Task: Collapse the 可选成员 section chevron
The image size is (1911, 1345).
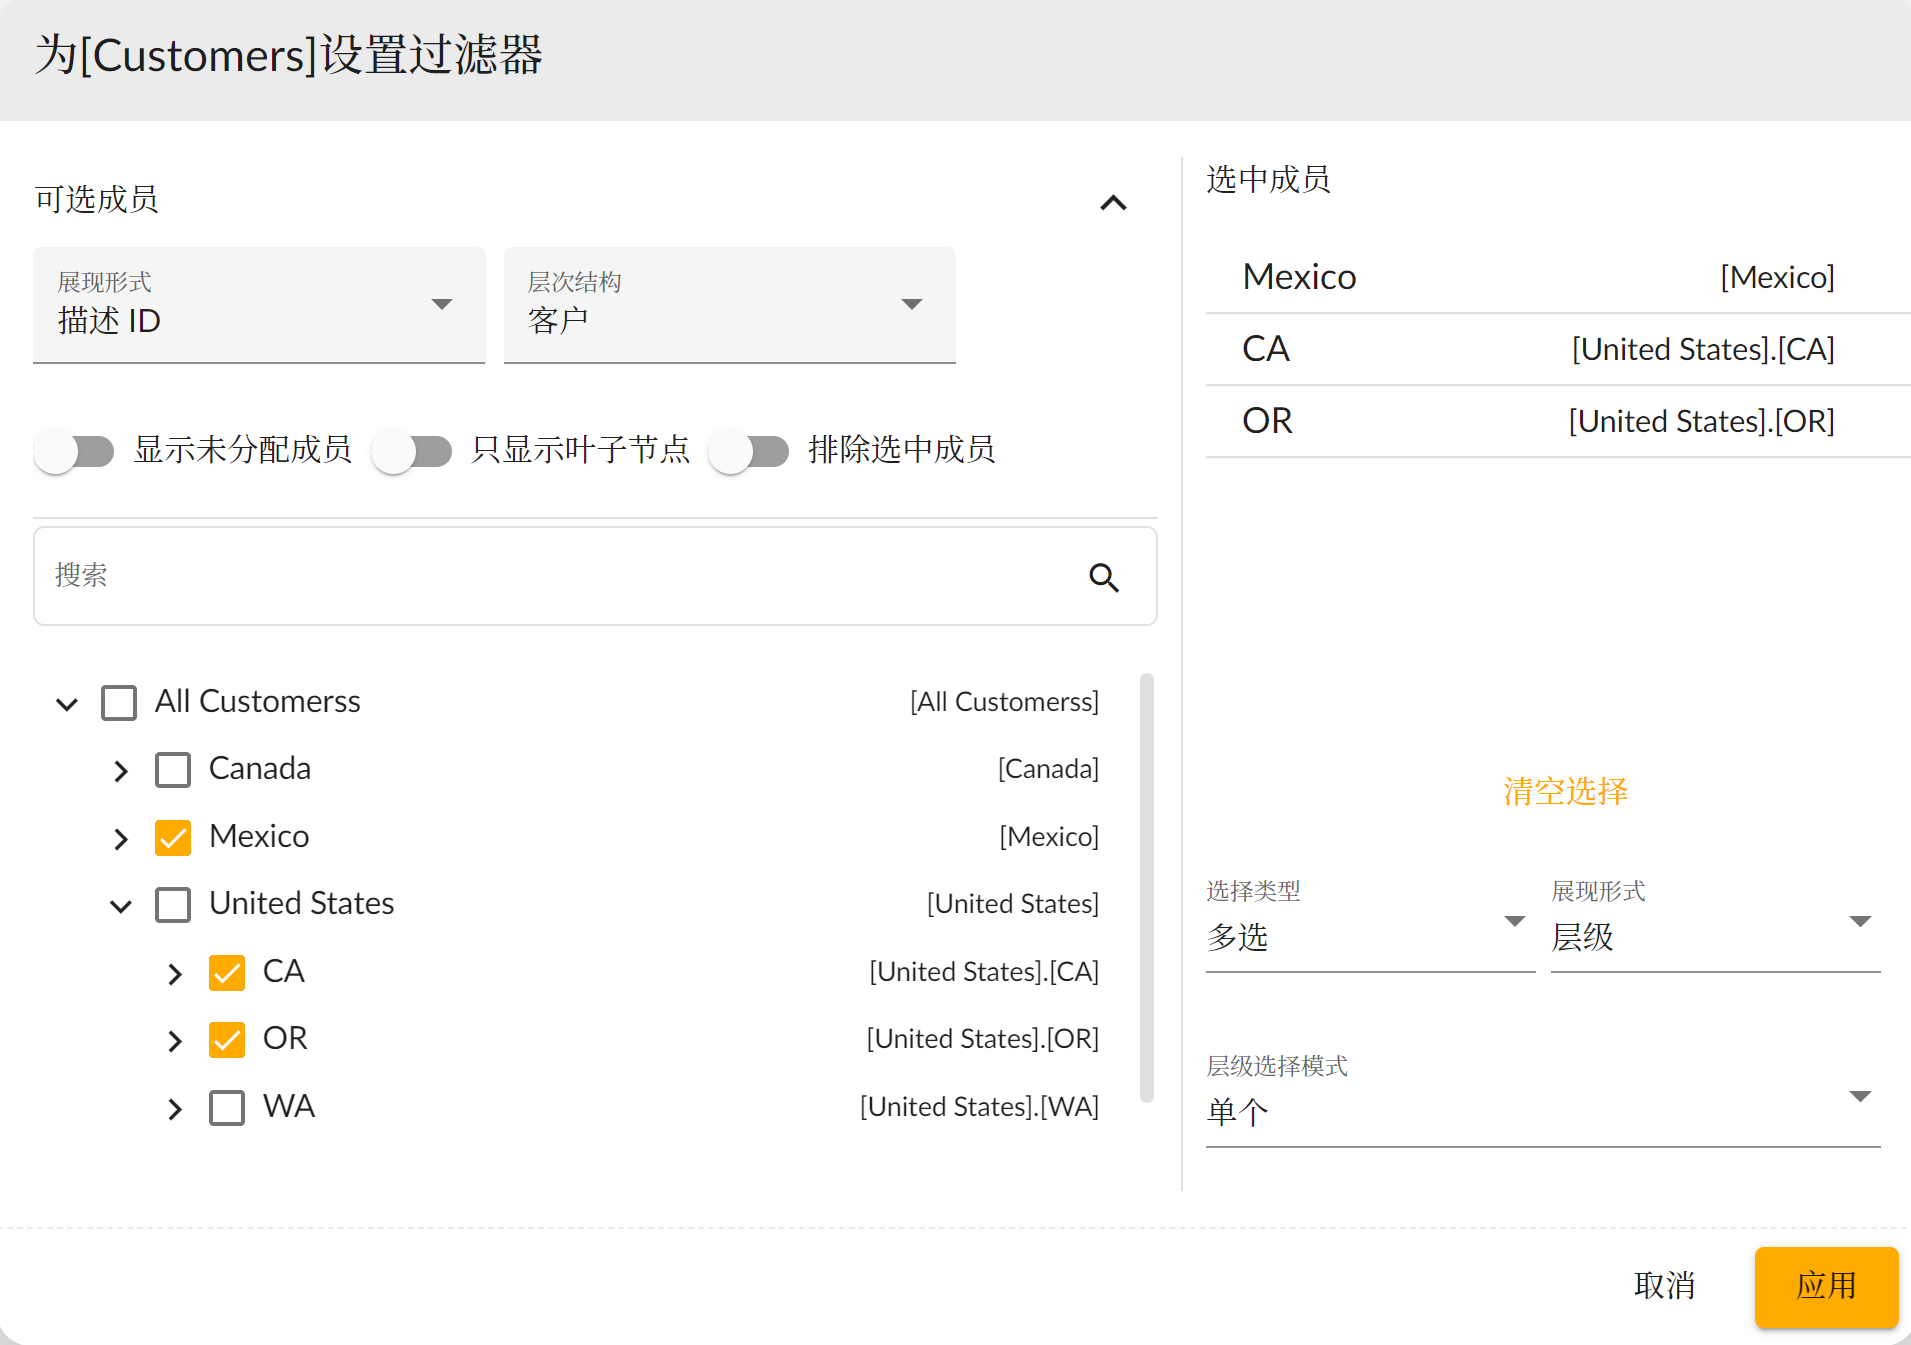Action: (x=1113, y=203)
